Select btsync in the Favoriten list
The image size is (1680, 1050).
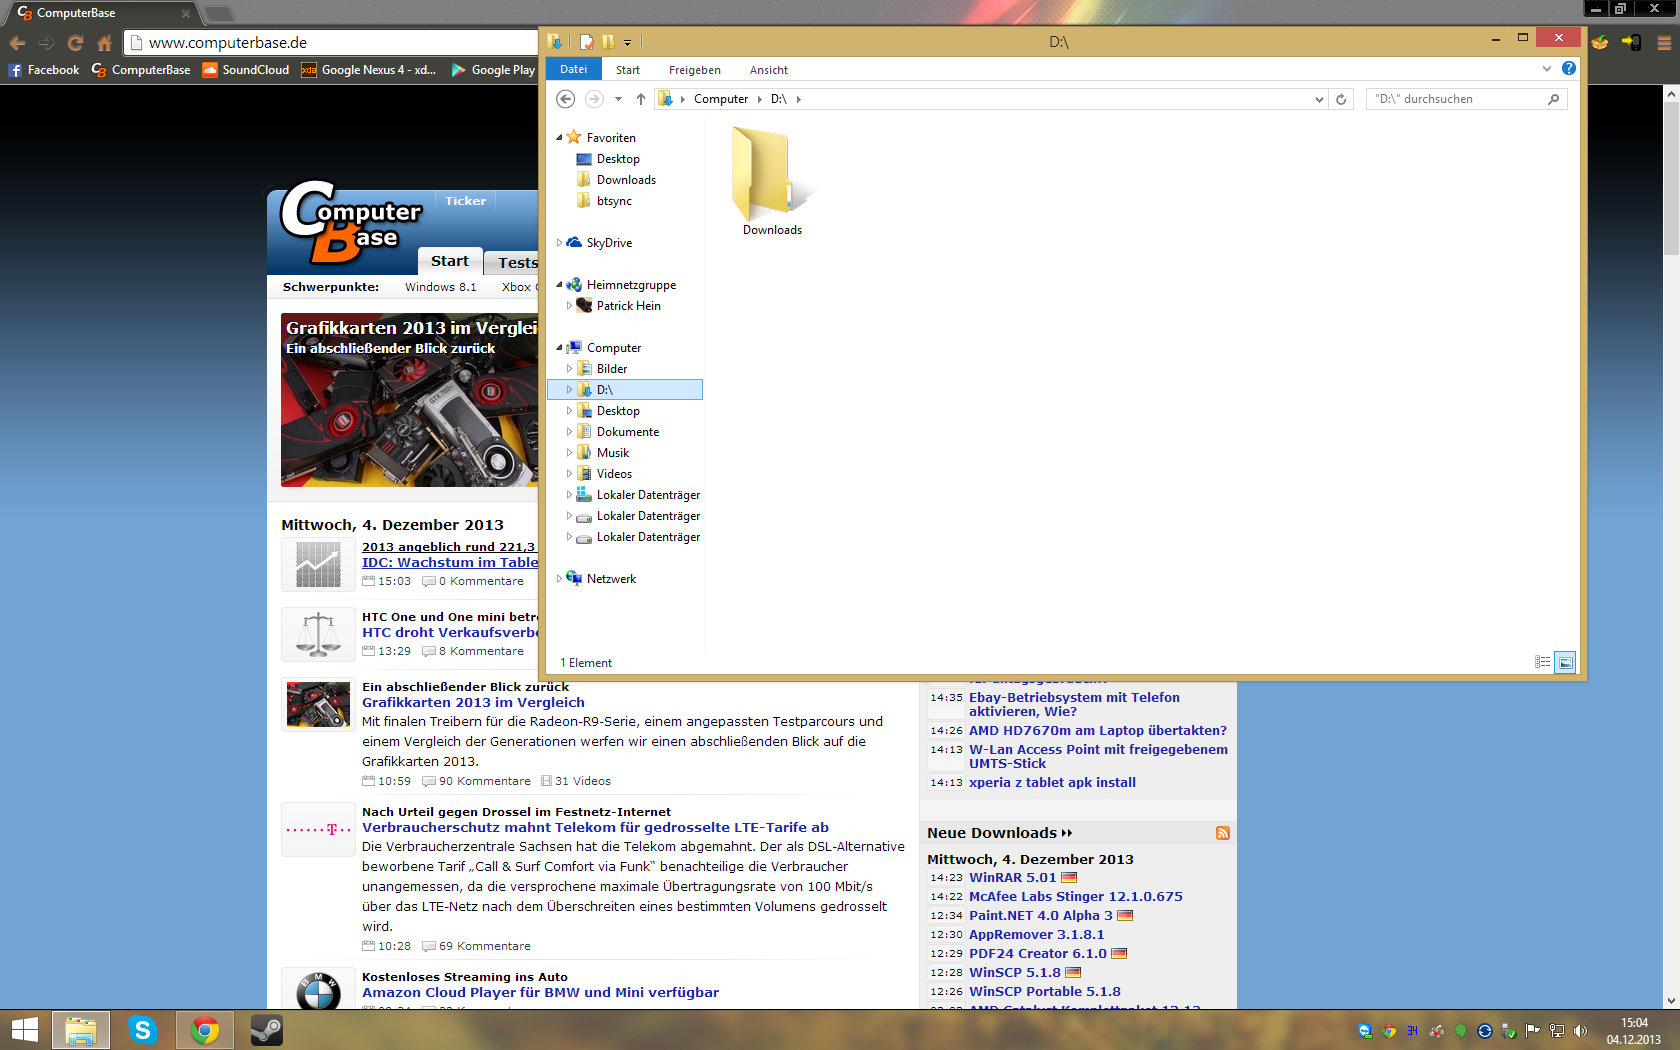(614, 201)
